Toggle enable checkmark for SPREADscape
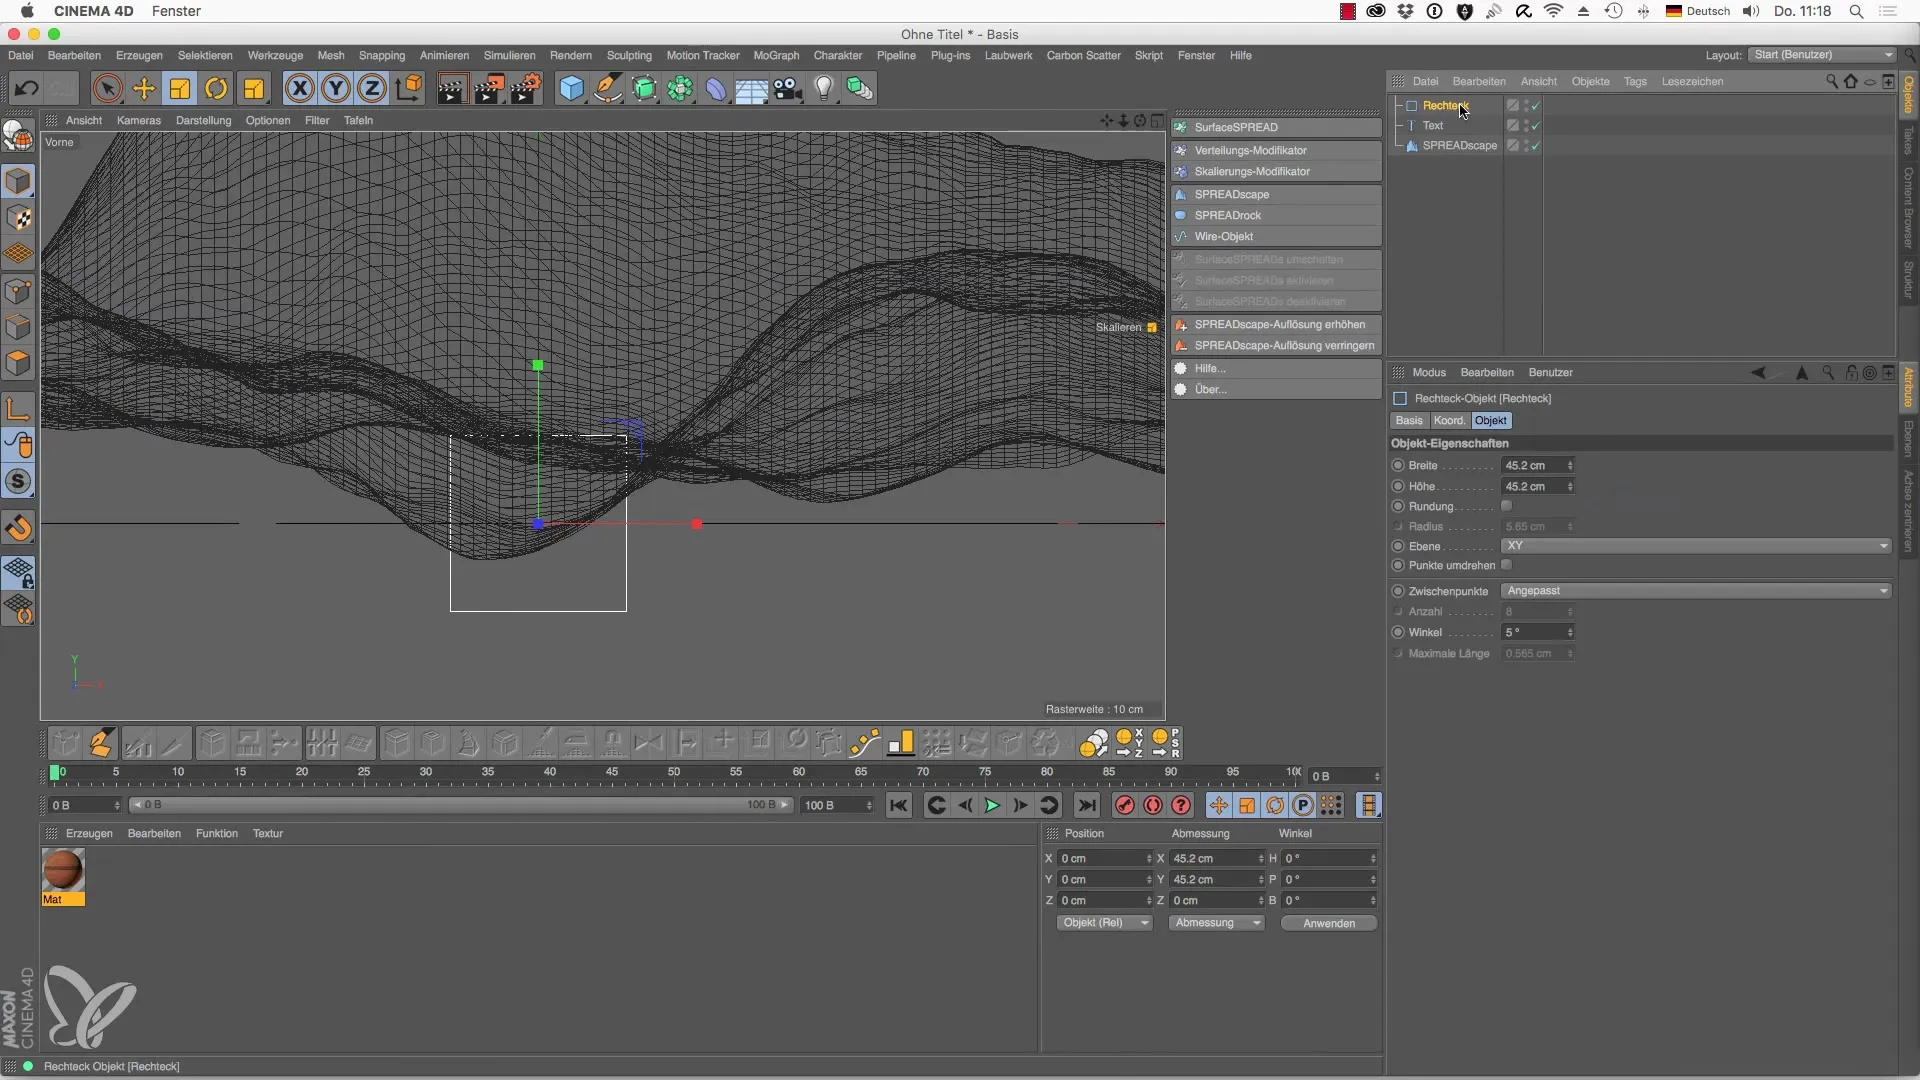The height and width of the screenshot is (1080, 1920). (x=1535, y=146)
